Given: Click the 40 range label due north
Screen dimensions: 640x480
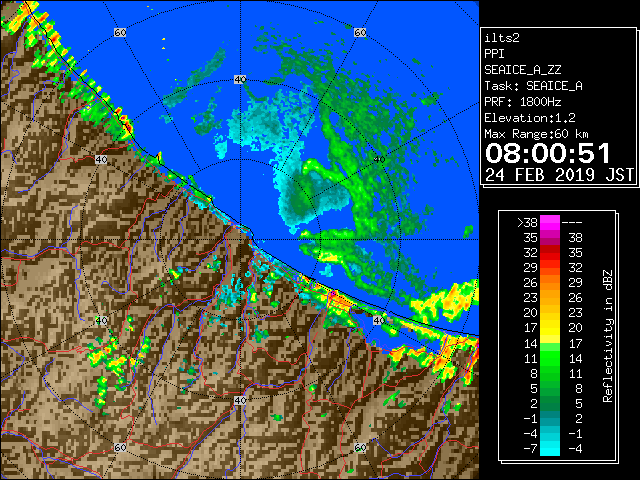Looking at the screenshot, I should 240,80.
